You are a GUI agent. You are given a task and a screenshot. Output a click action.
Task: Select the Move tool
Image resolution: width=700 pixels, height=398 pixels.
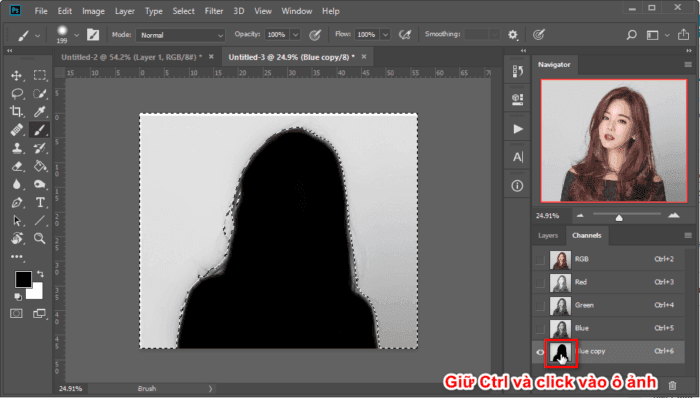coord(17,75)
